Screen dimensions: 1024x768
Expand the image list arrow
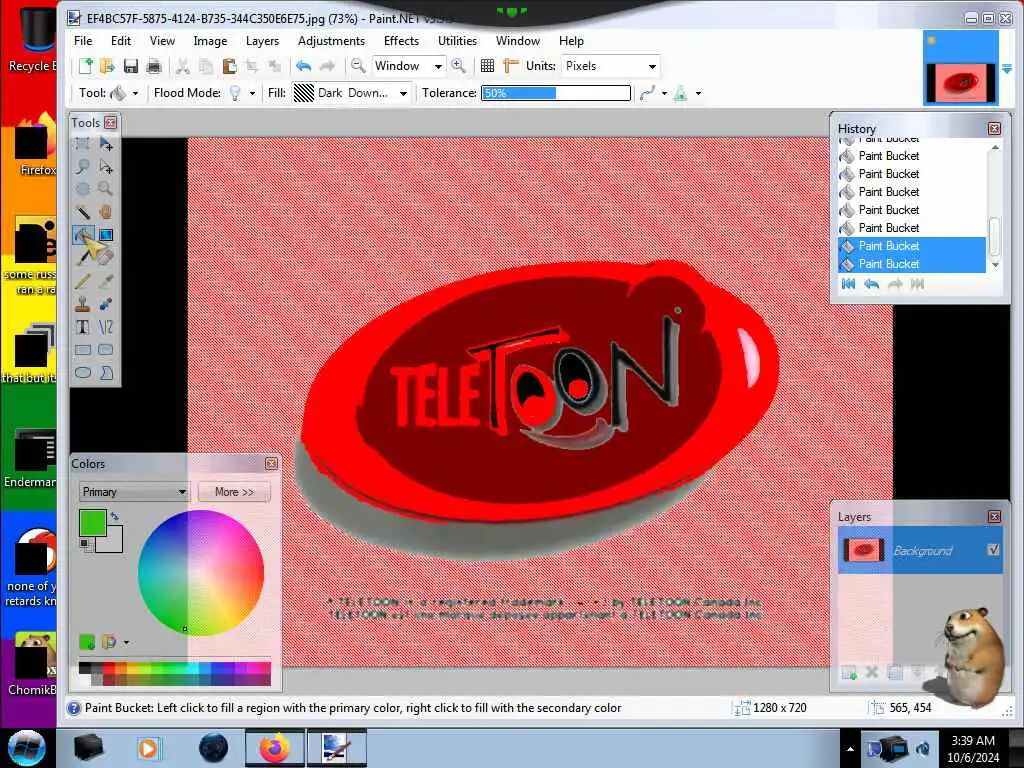[x=1006, y=69]
